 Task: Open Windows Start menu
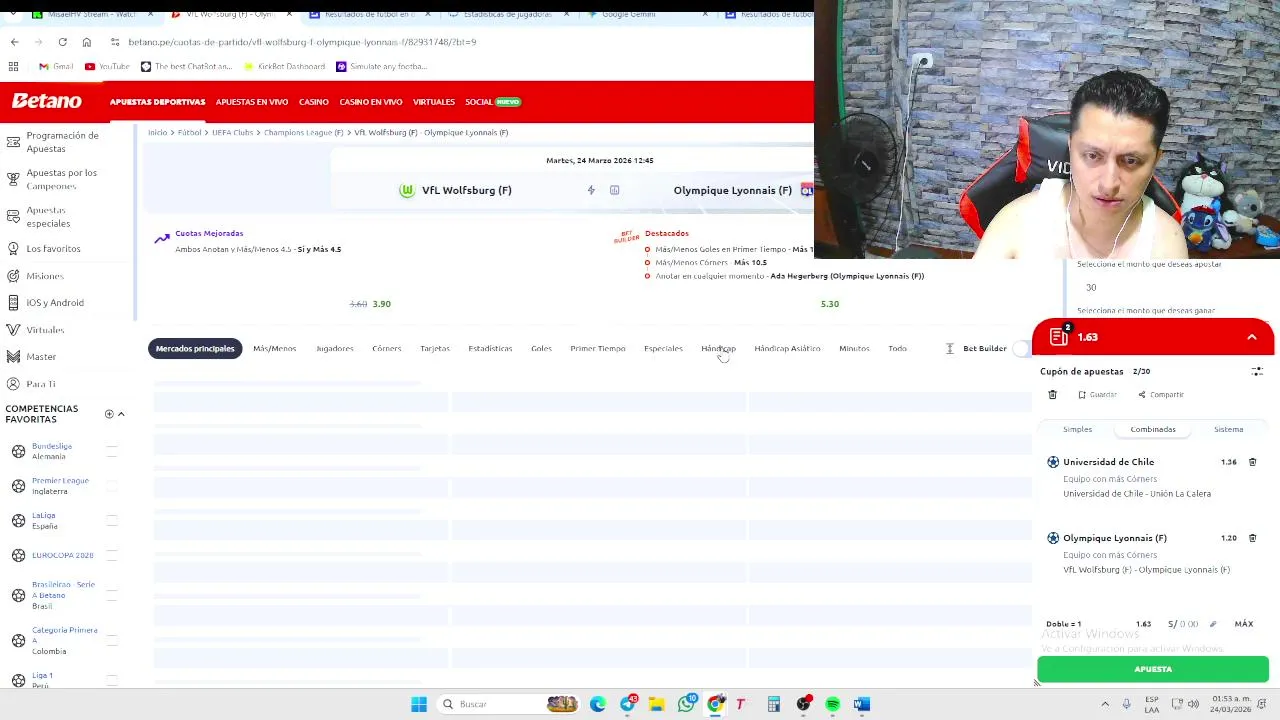click(419, 704)
